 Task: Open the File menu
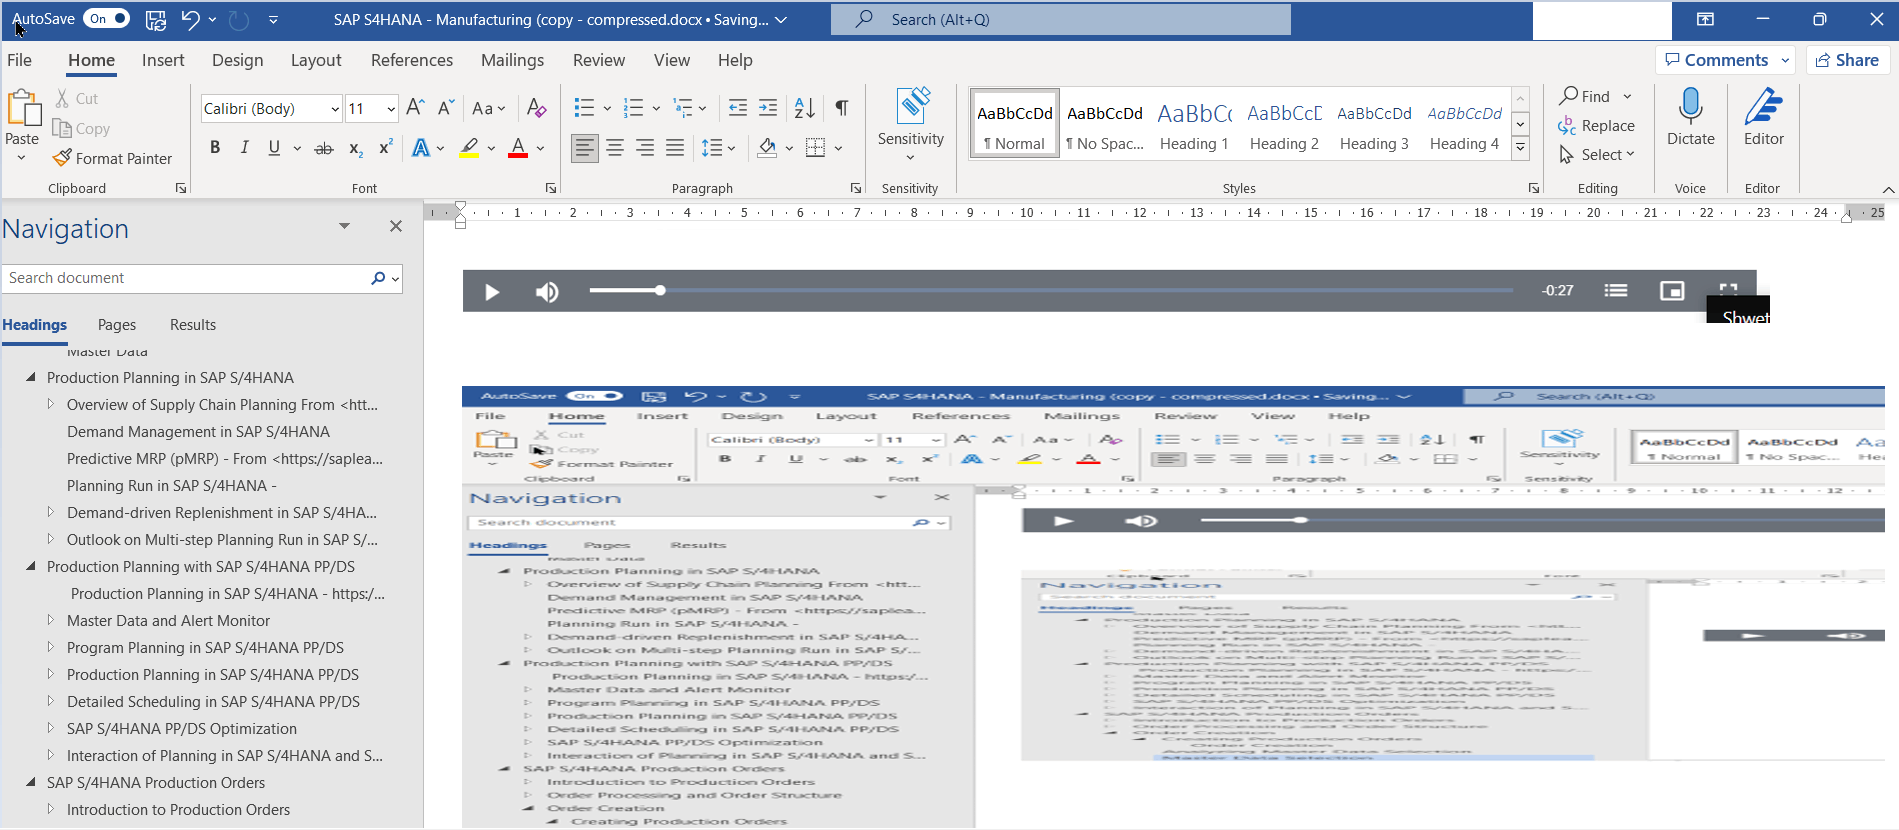(19, 60)
